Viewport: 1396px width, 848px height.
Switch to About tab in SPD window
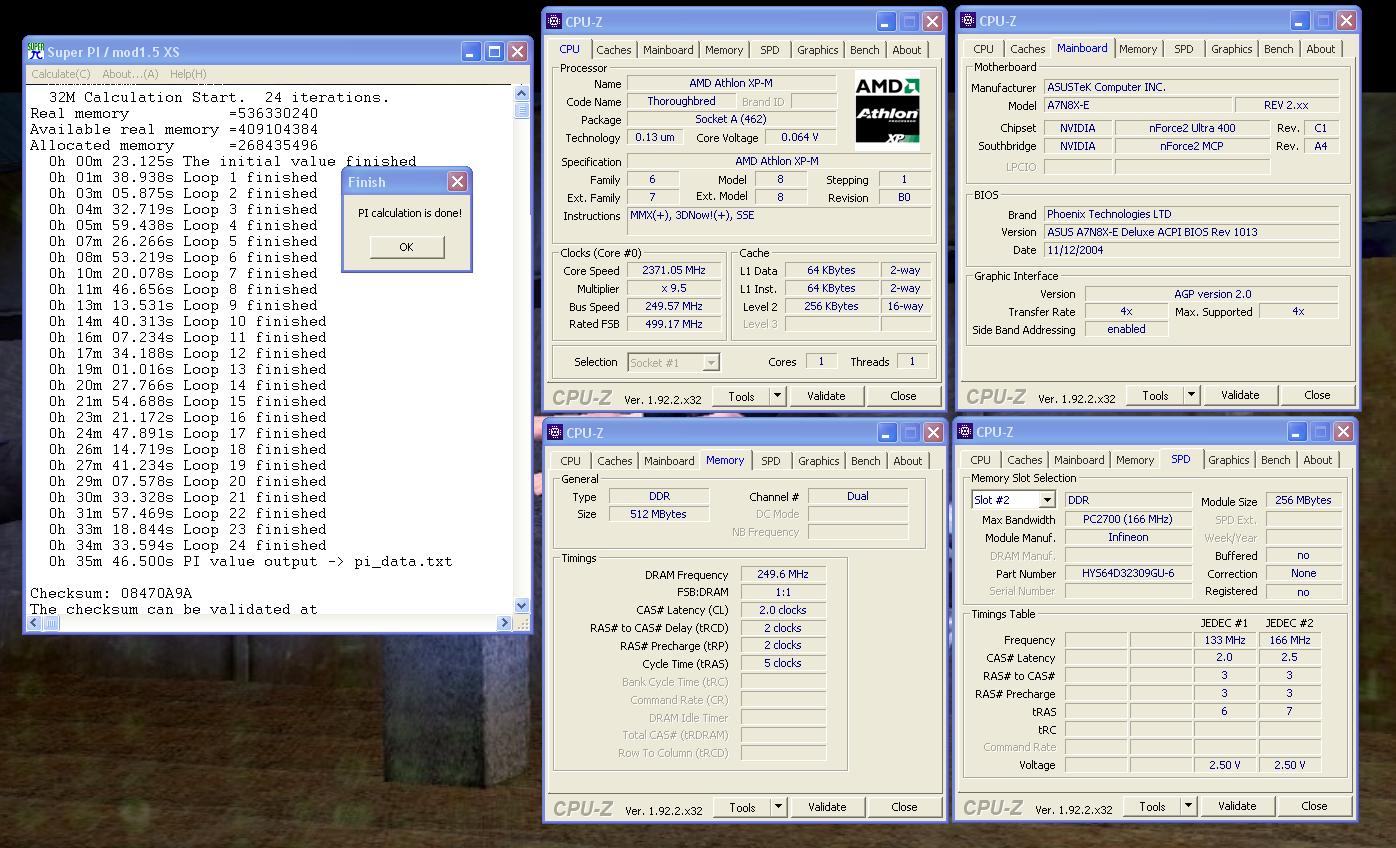[1318, 460]
